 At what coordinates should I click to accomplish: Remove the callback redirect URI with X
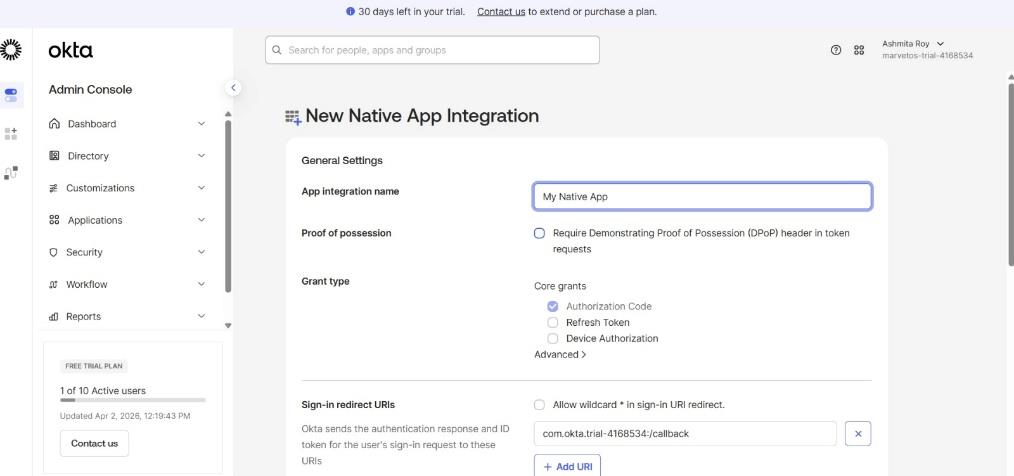pos(858,434)
